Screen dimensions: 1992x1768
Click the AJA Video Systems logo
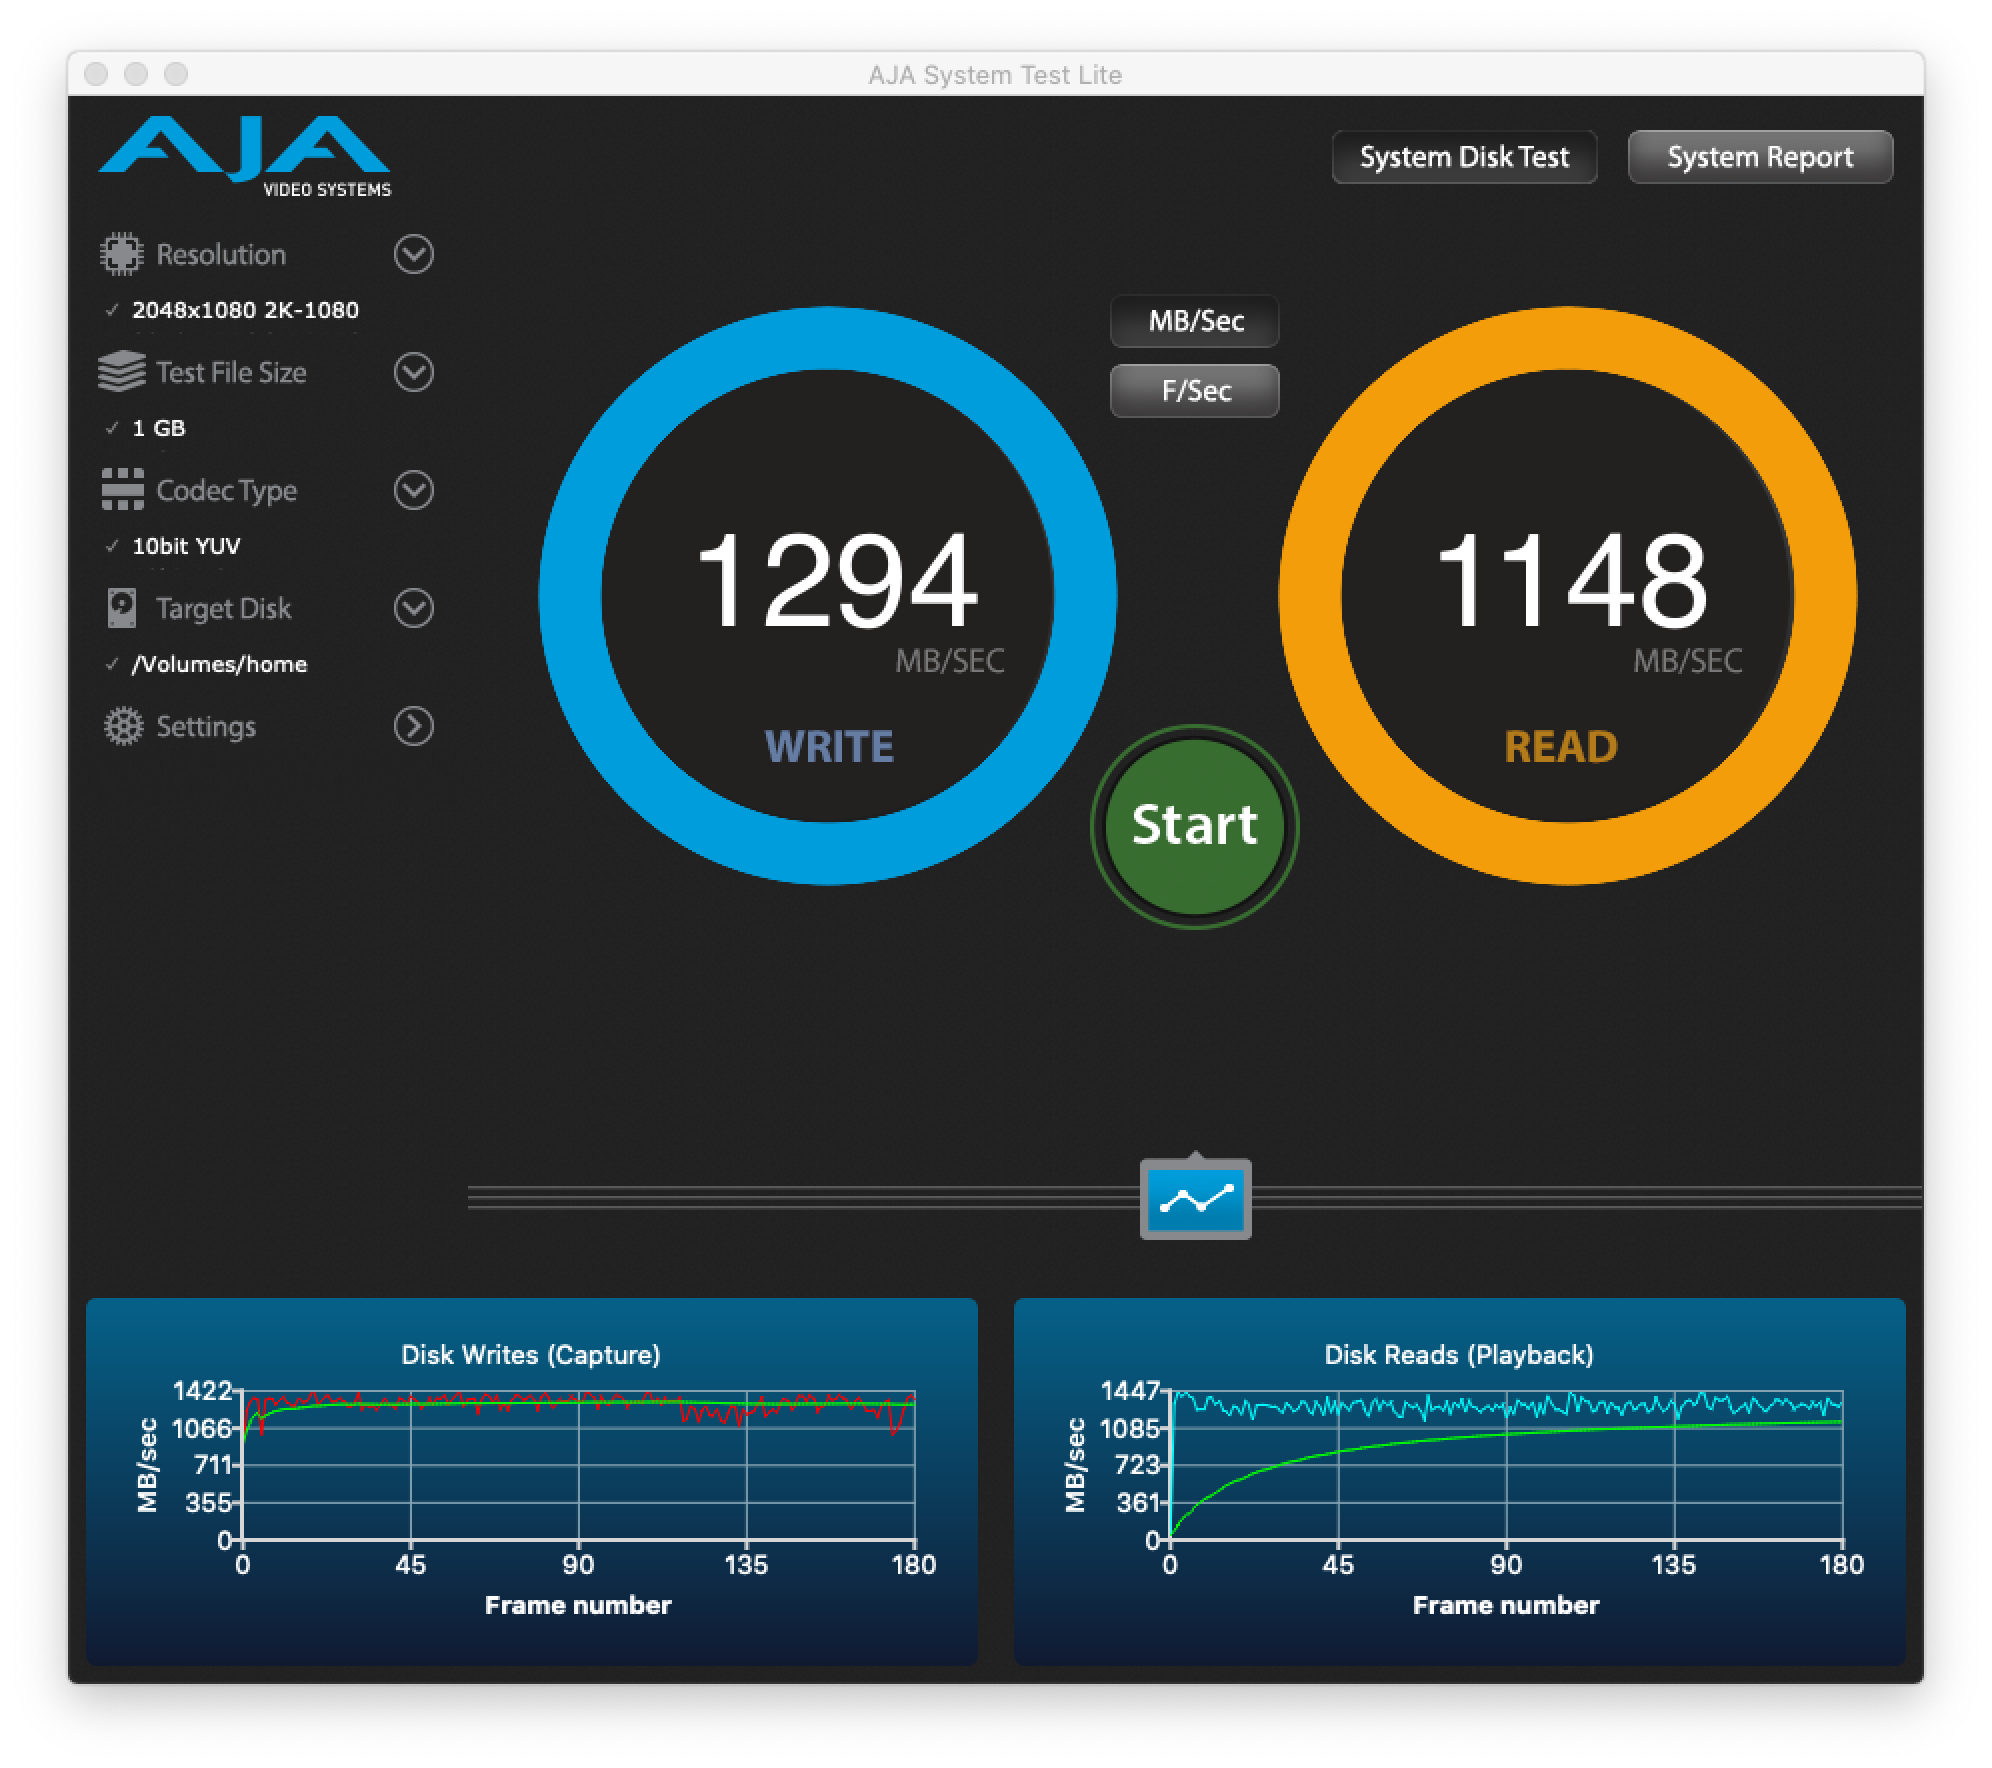click(x=245, y=156)
